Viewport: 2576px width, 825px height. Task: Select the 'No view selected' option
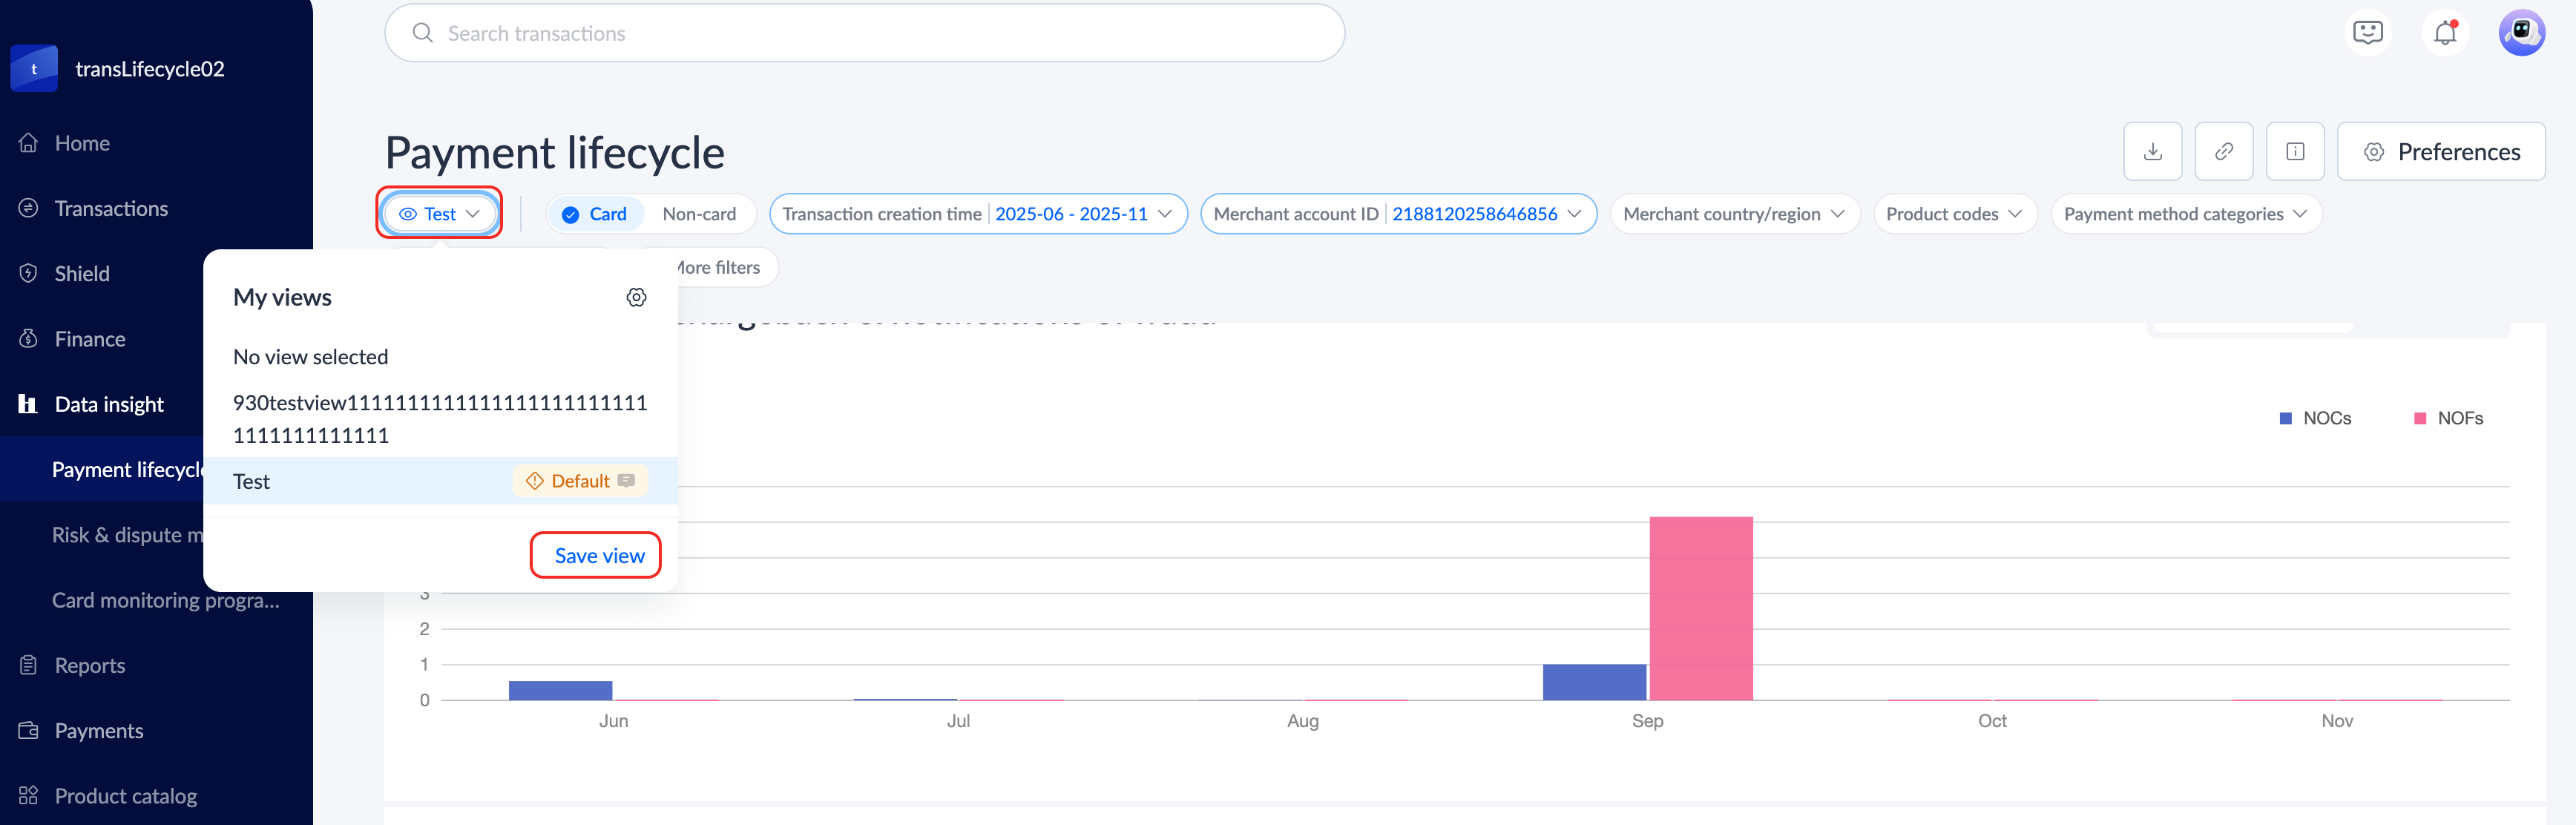tap(310, 357)
